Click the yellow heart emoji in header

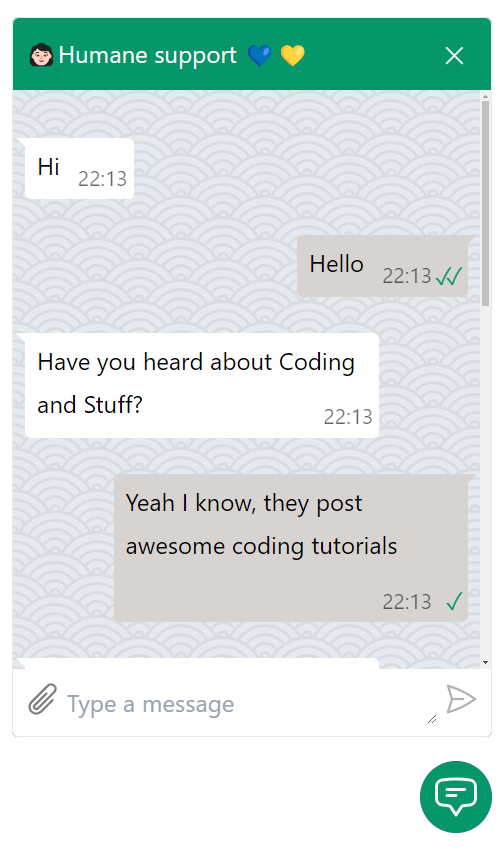293,55
